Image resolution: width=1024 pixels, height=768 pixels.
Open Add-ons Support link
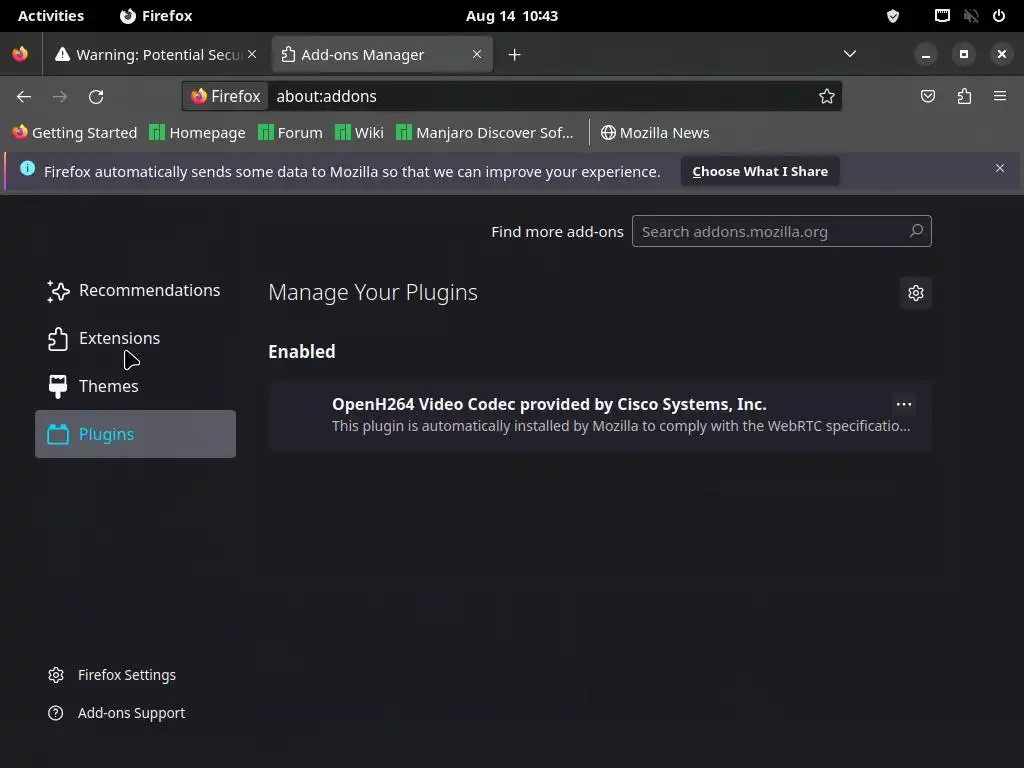(x=117, y=713)
